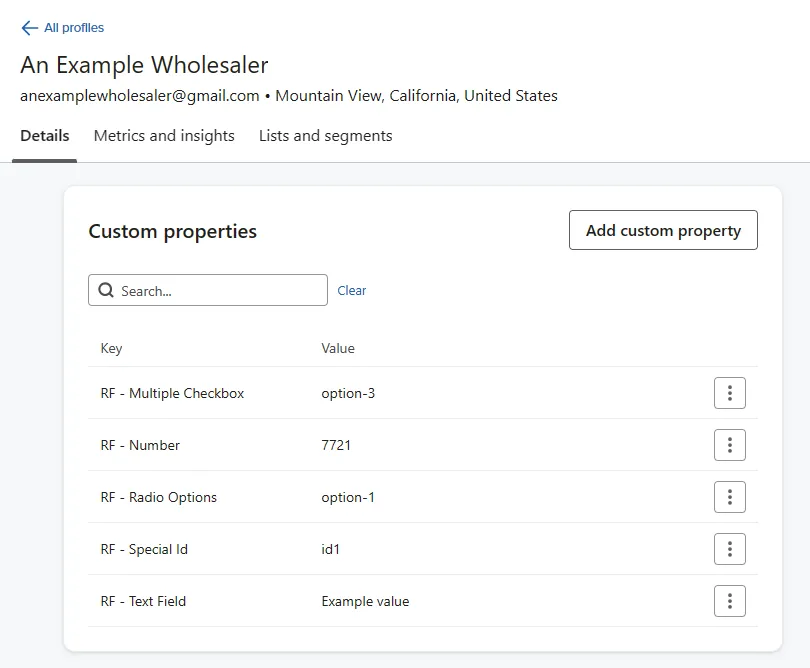
Task: Select the 'RF - Text Field' key
Action: coord(143,601)
